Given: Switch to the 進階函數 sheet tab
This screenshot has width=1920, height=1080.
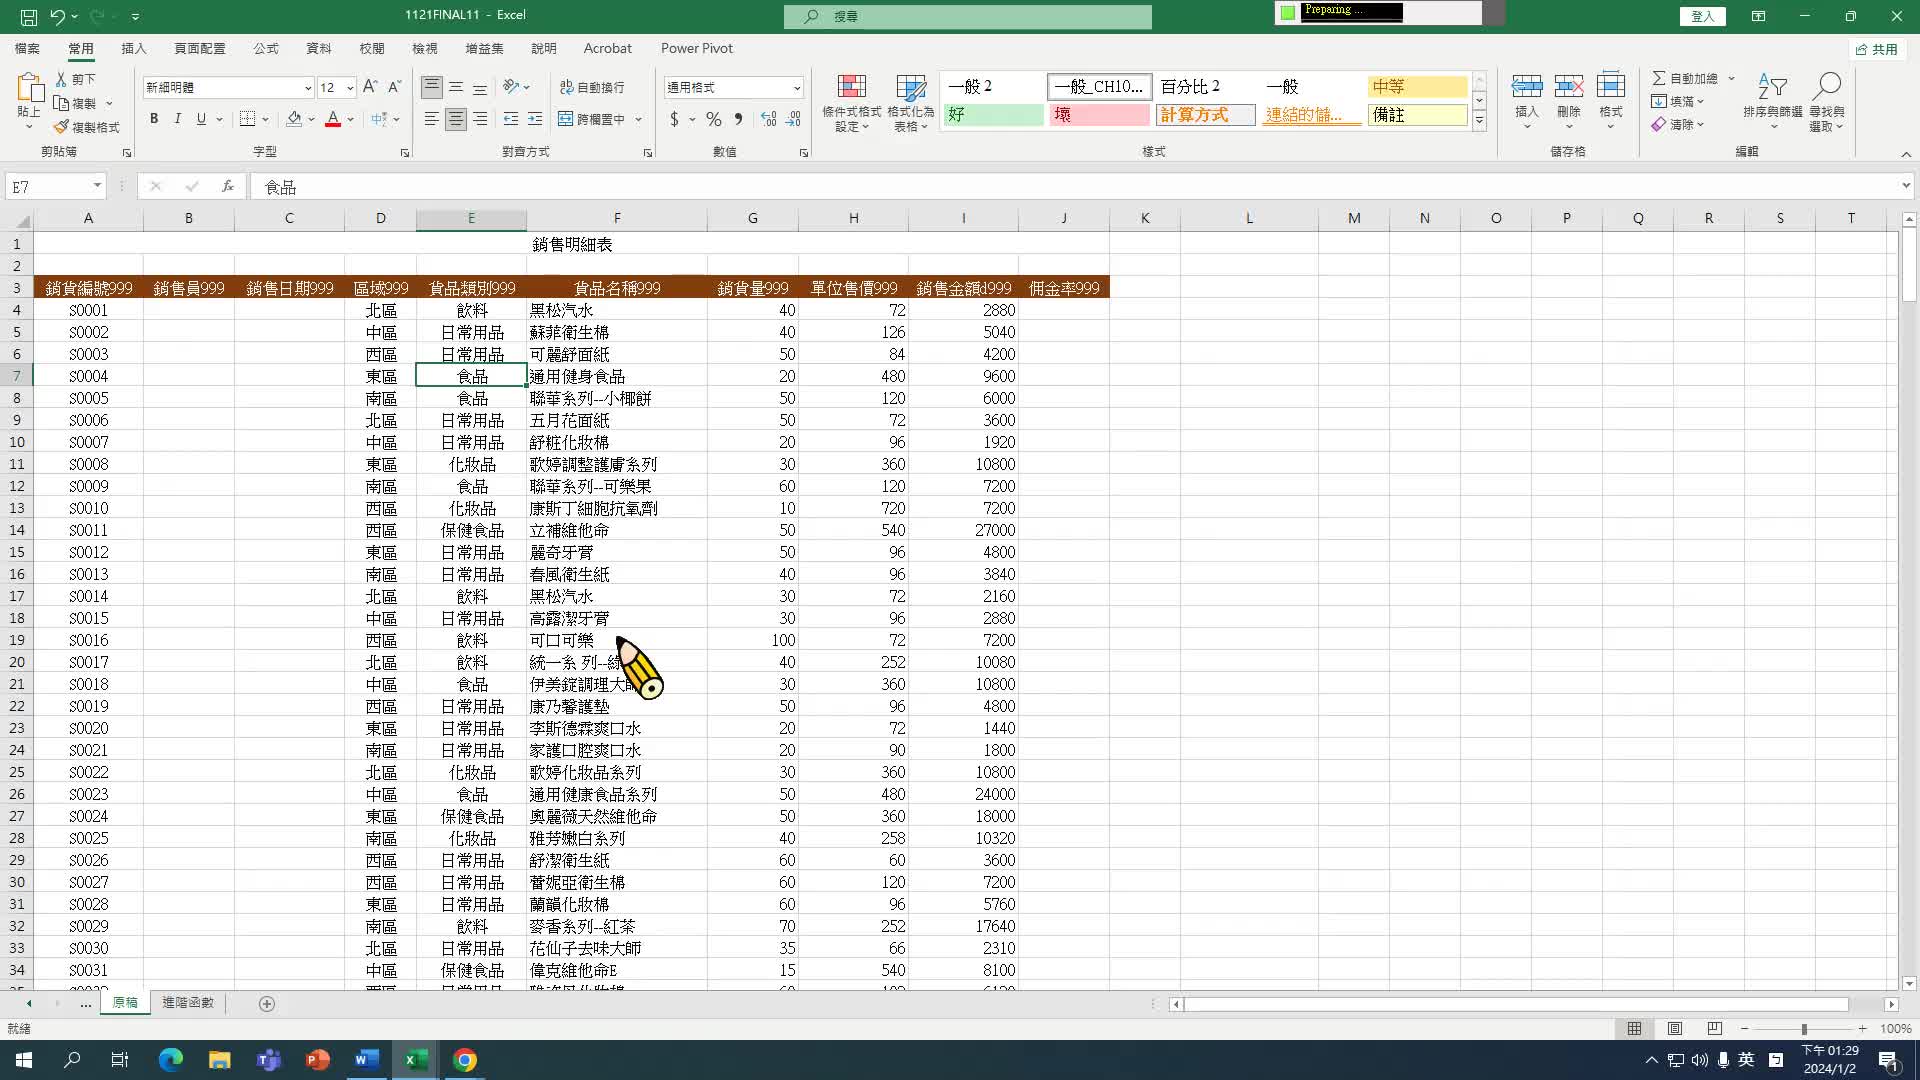Looking at the screenshot, I should click(x=188, y=1003).
